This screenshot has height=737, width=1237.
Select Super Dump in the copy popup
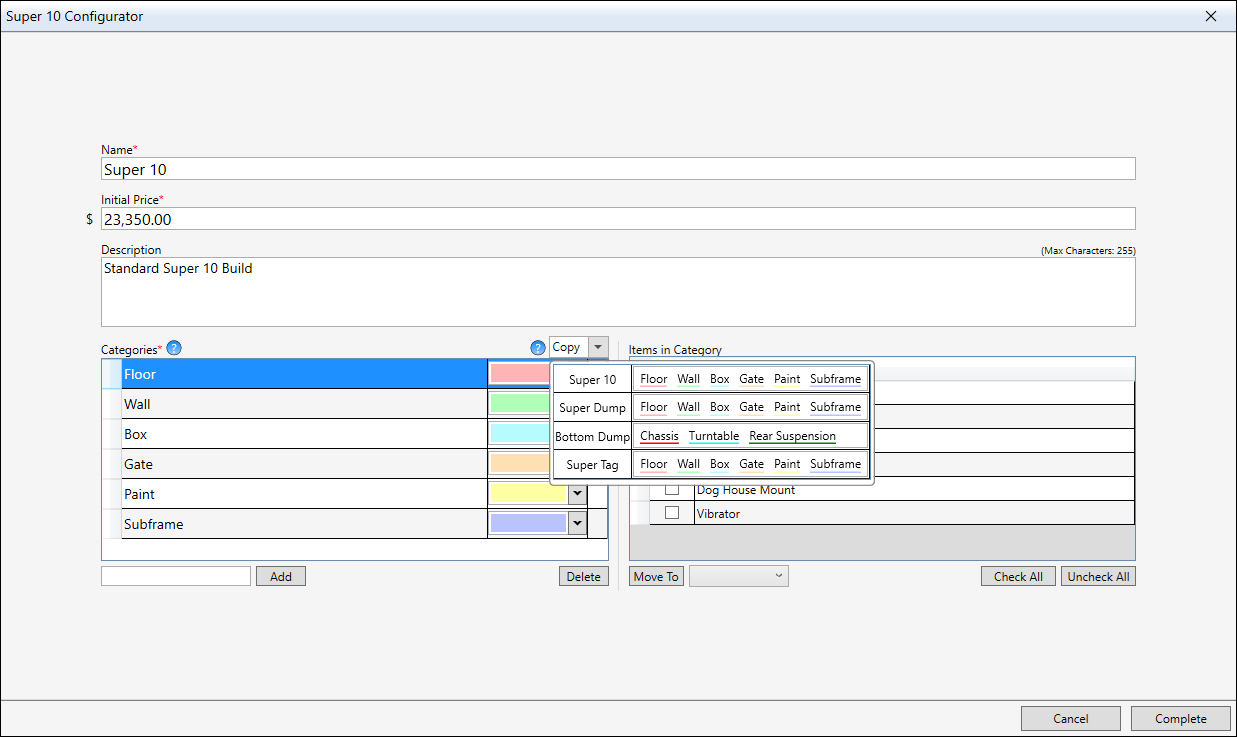[x=592, y=408]
